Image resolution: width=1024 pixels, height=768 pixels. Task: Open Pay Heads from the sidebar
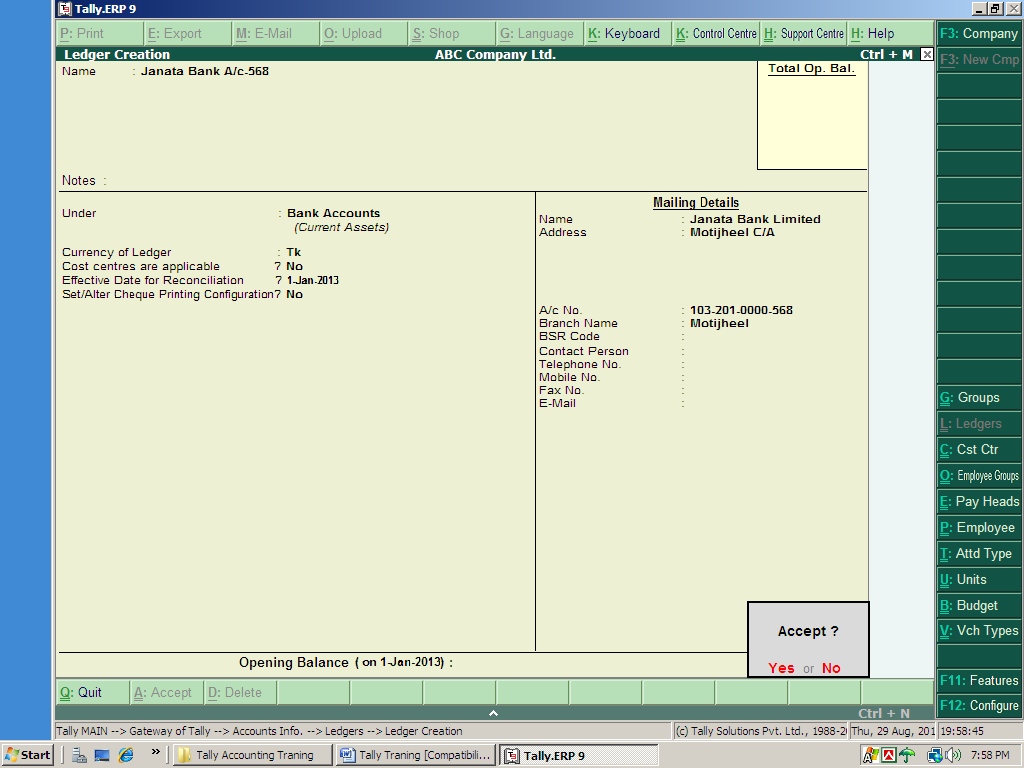tap(978, 501)
